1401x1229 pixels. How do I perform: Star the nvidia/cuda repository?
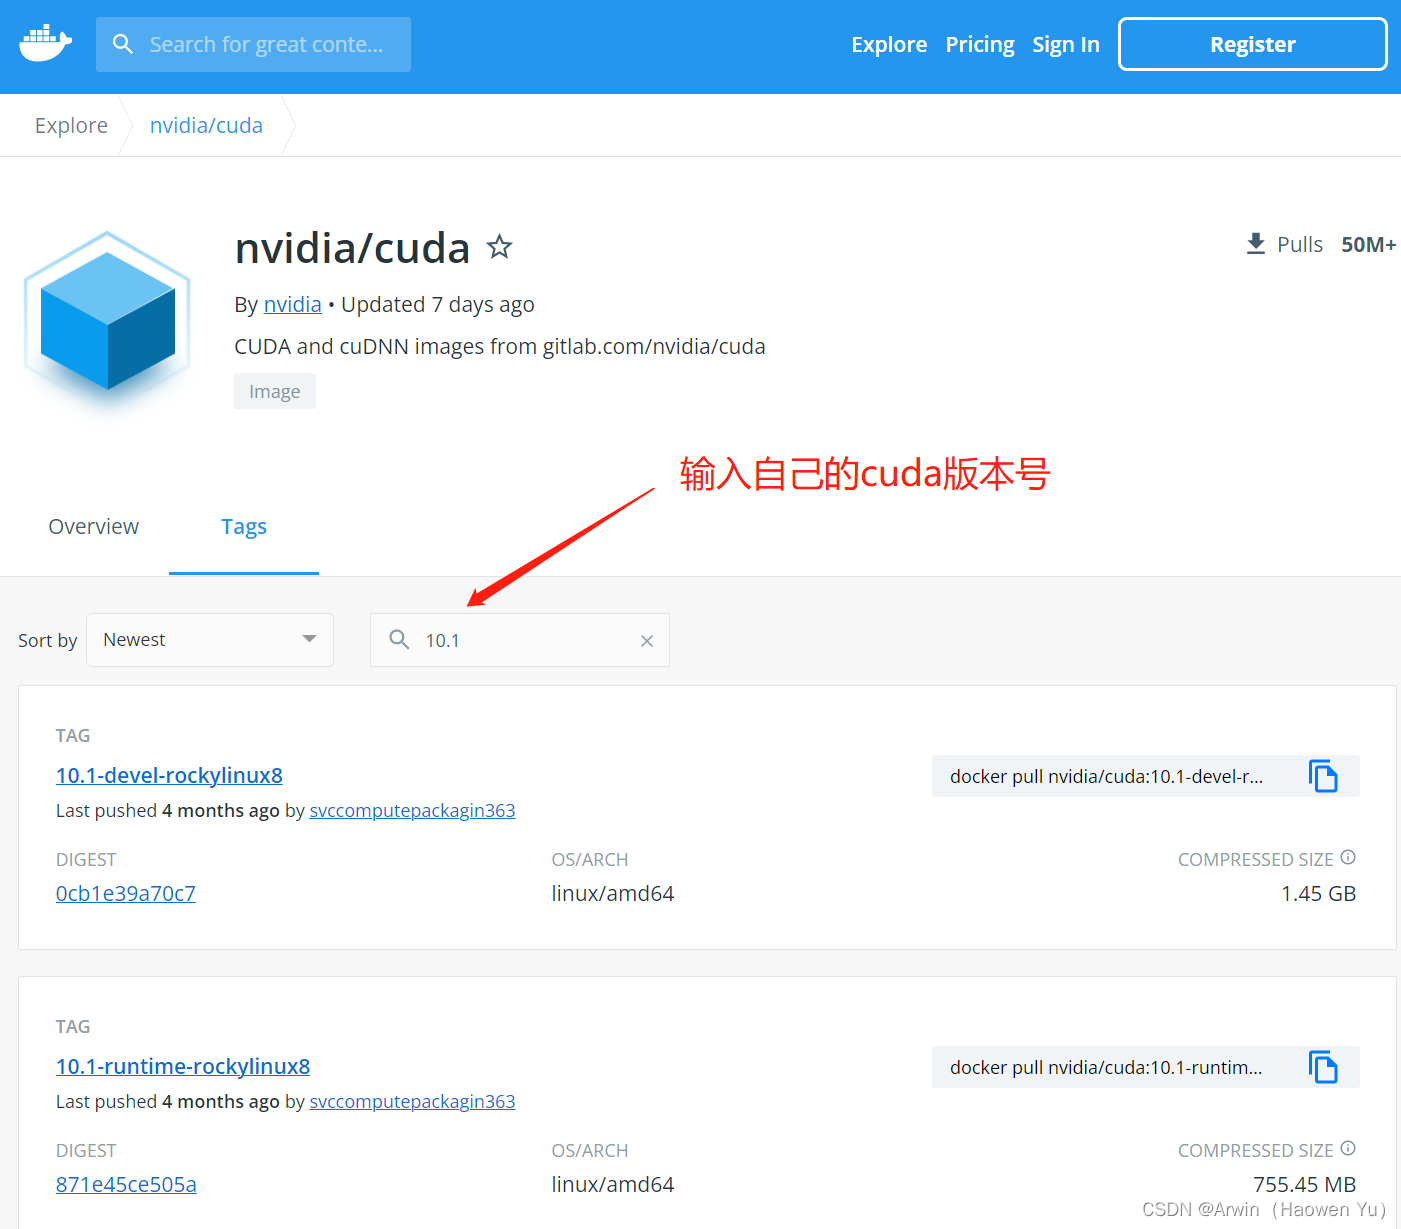[500, 246]
